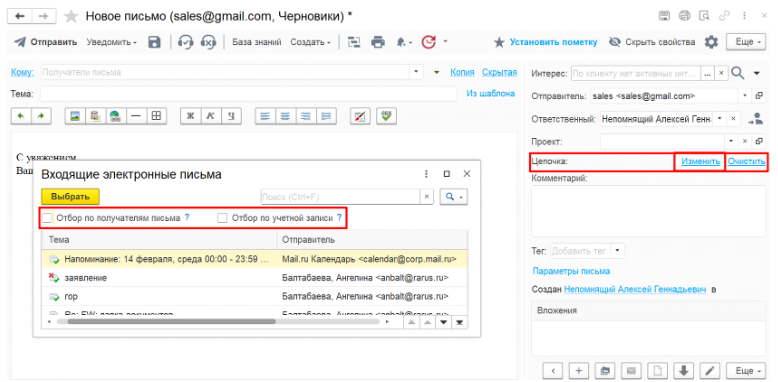Open База знаний
Viewport: 778px width, 382px height.
tap(257, 42)
